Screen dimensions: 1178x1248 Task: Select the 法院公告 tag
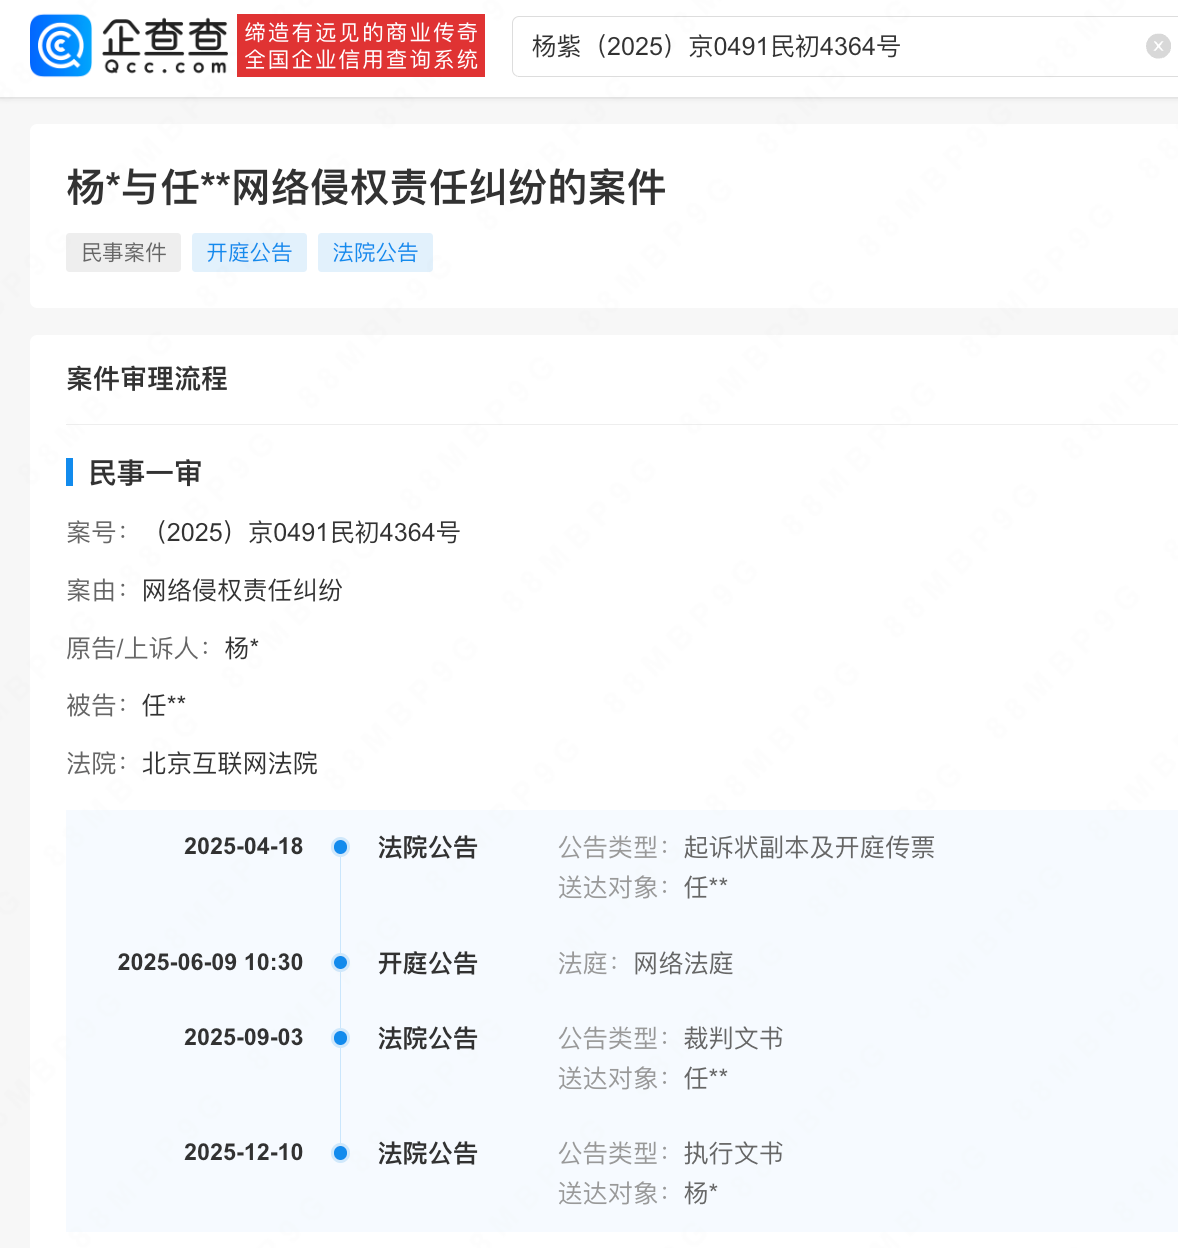(x=375, y=253)
